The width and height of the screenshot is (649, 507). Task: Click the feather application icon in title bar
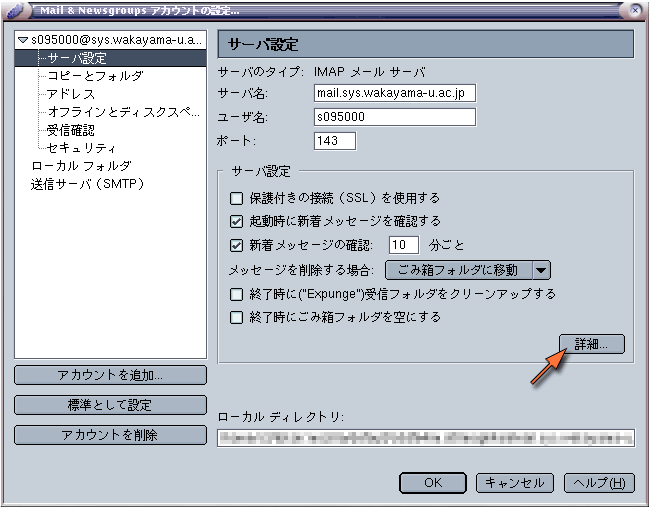point(17,10)
